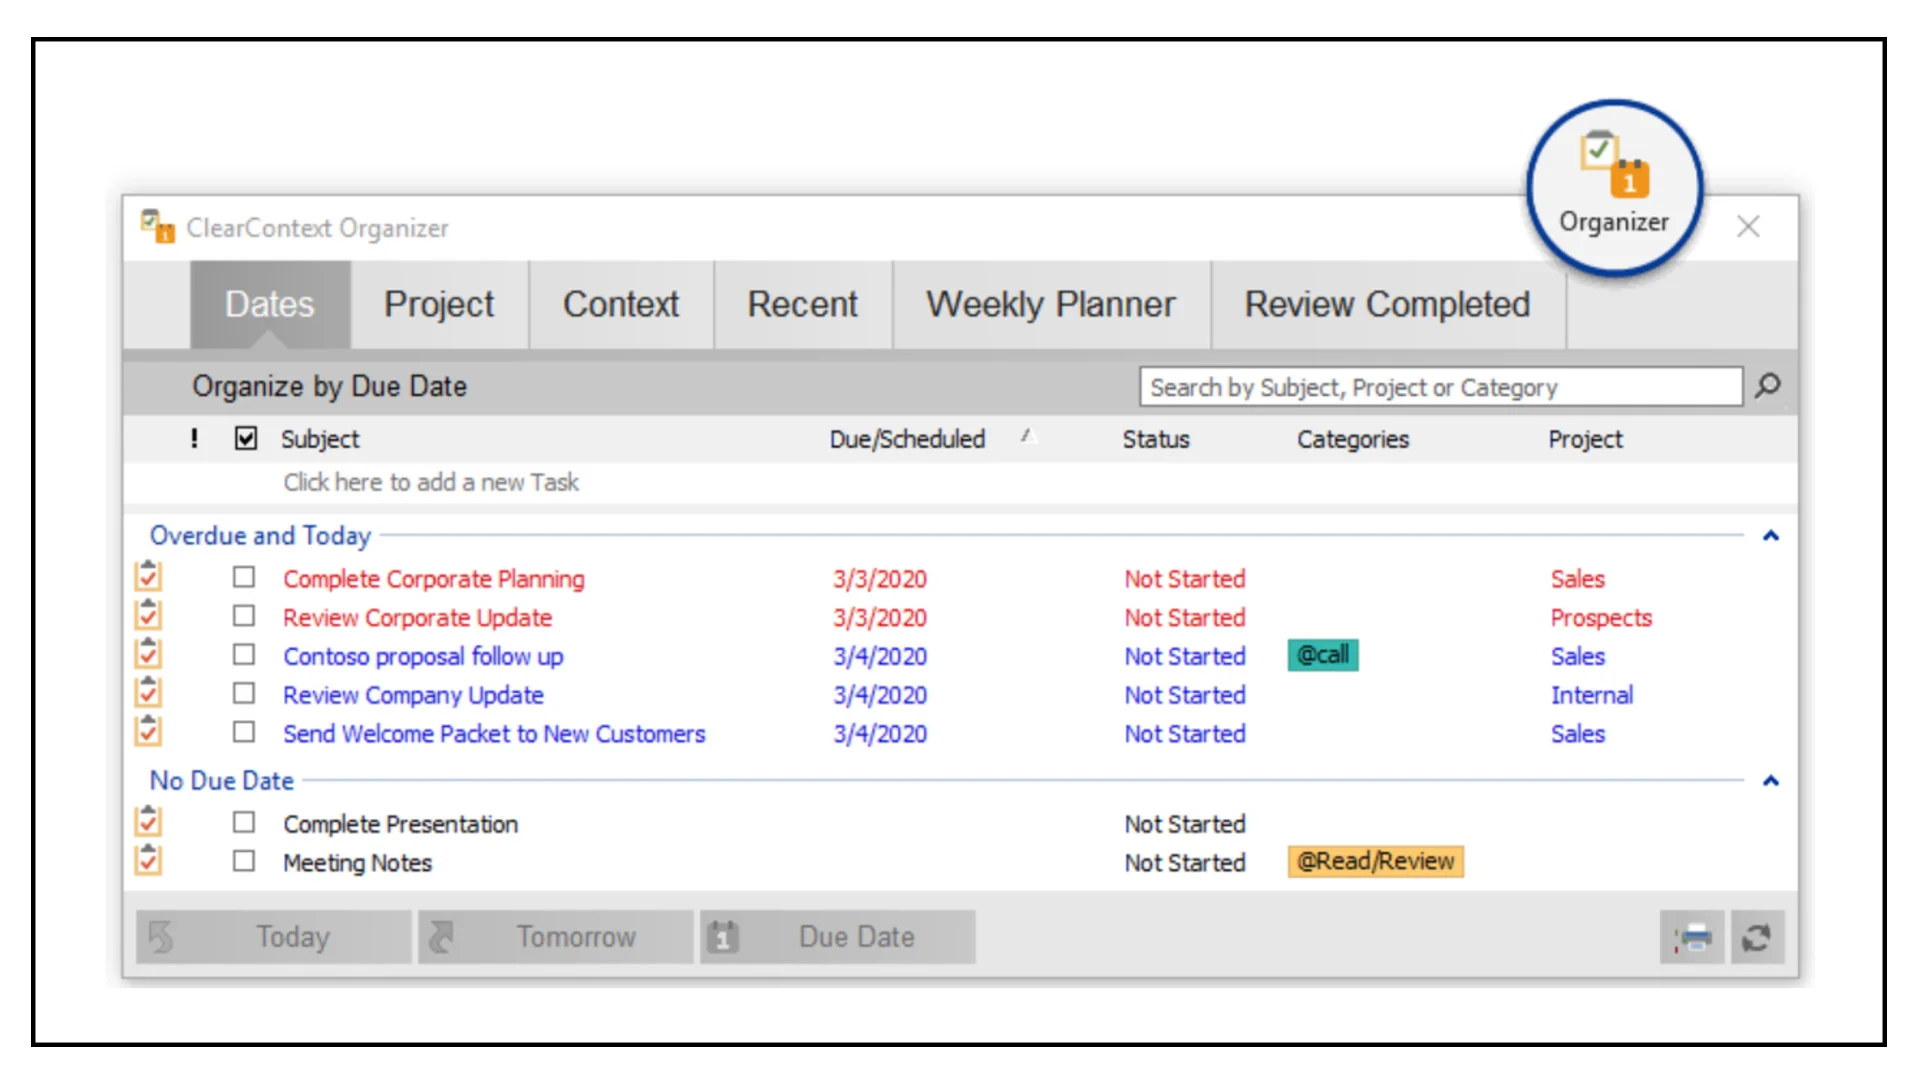Tick Send Welcome Packet to New Customers checkbox
Image resolution: width=1920 pixels, height=1080 pixels.
coord(244,732)
